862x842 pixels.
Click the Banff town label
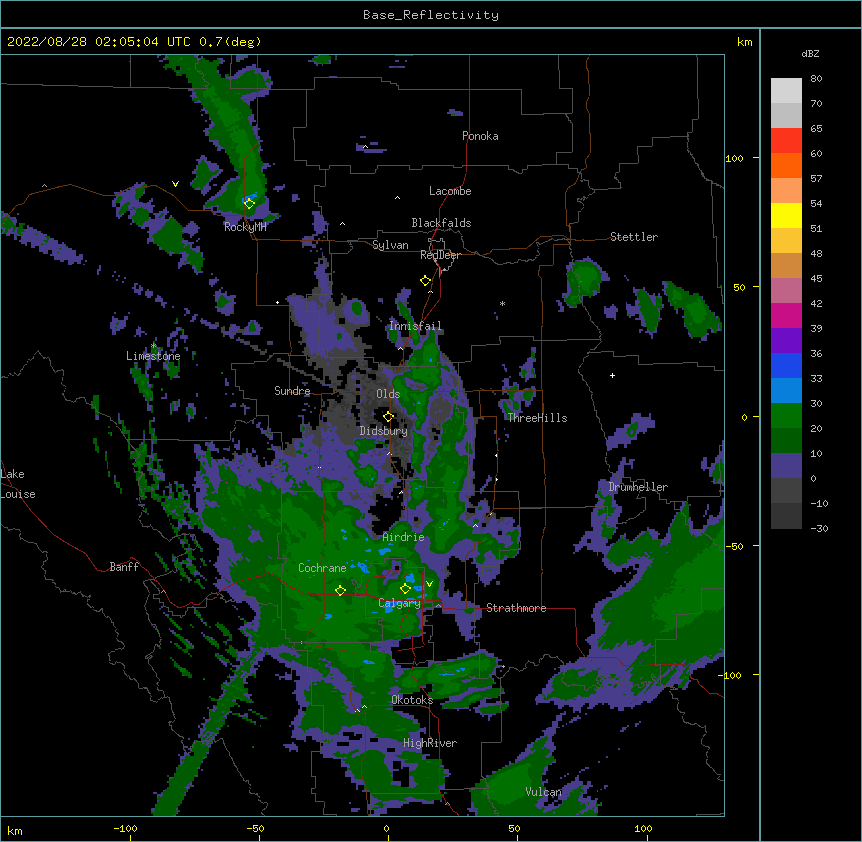coord(124,567)
